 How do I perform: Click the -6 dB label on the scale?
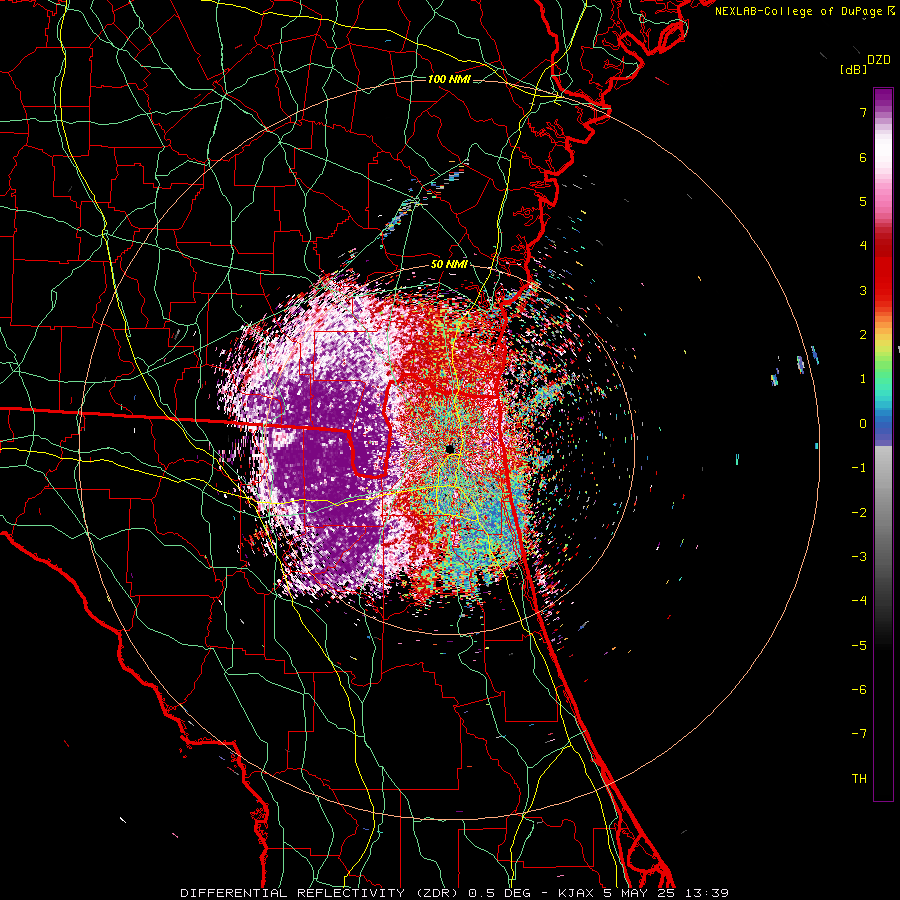coord(859,690)
